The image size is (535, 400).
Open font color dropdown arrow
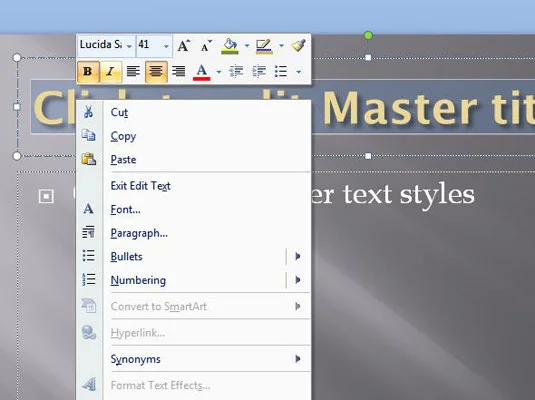pyautogui.click(x=219, y=72)
